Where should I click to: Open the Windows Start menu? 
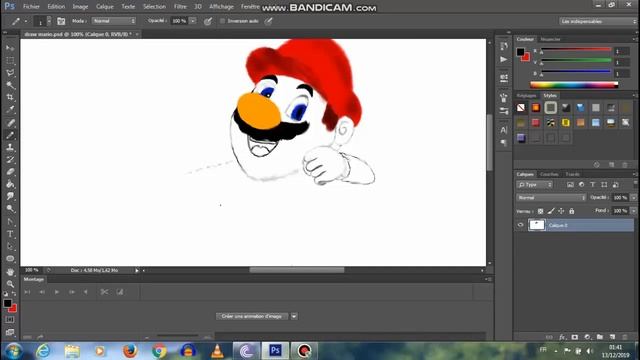tap(13, 351)
